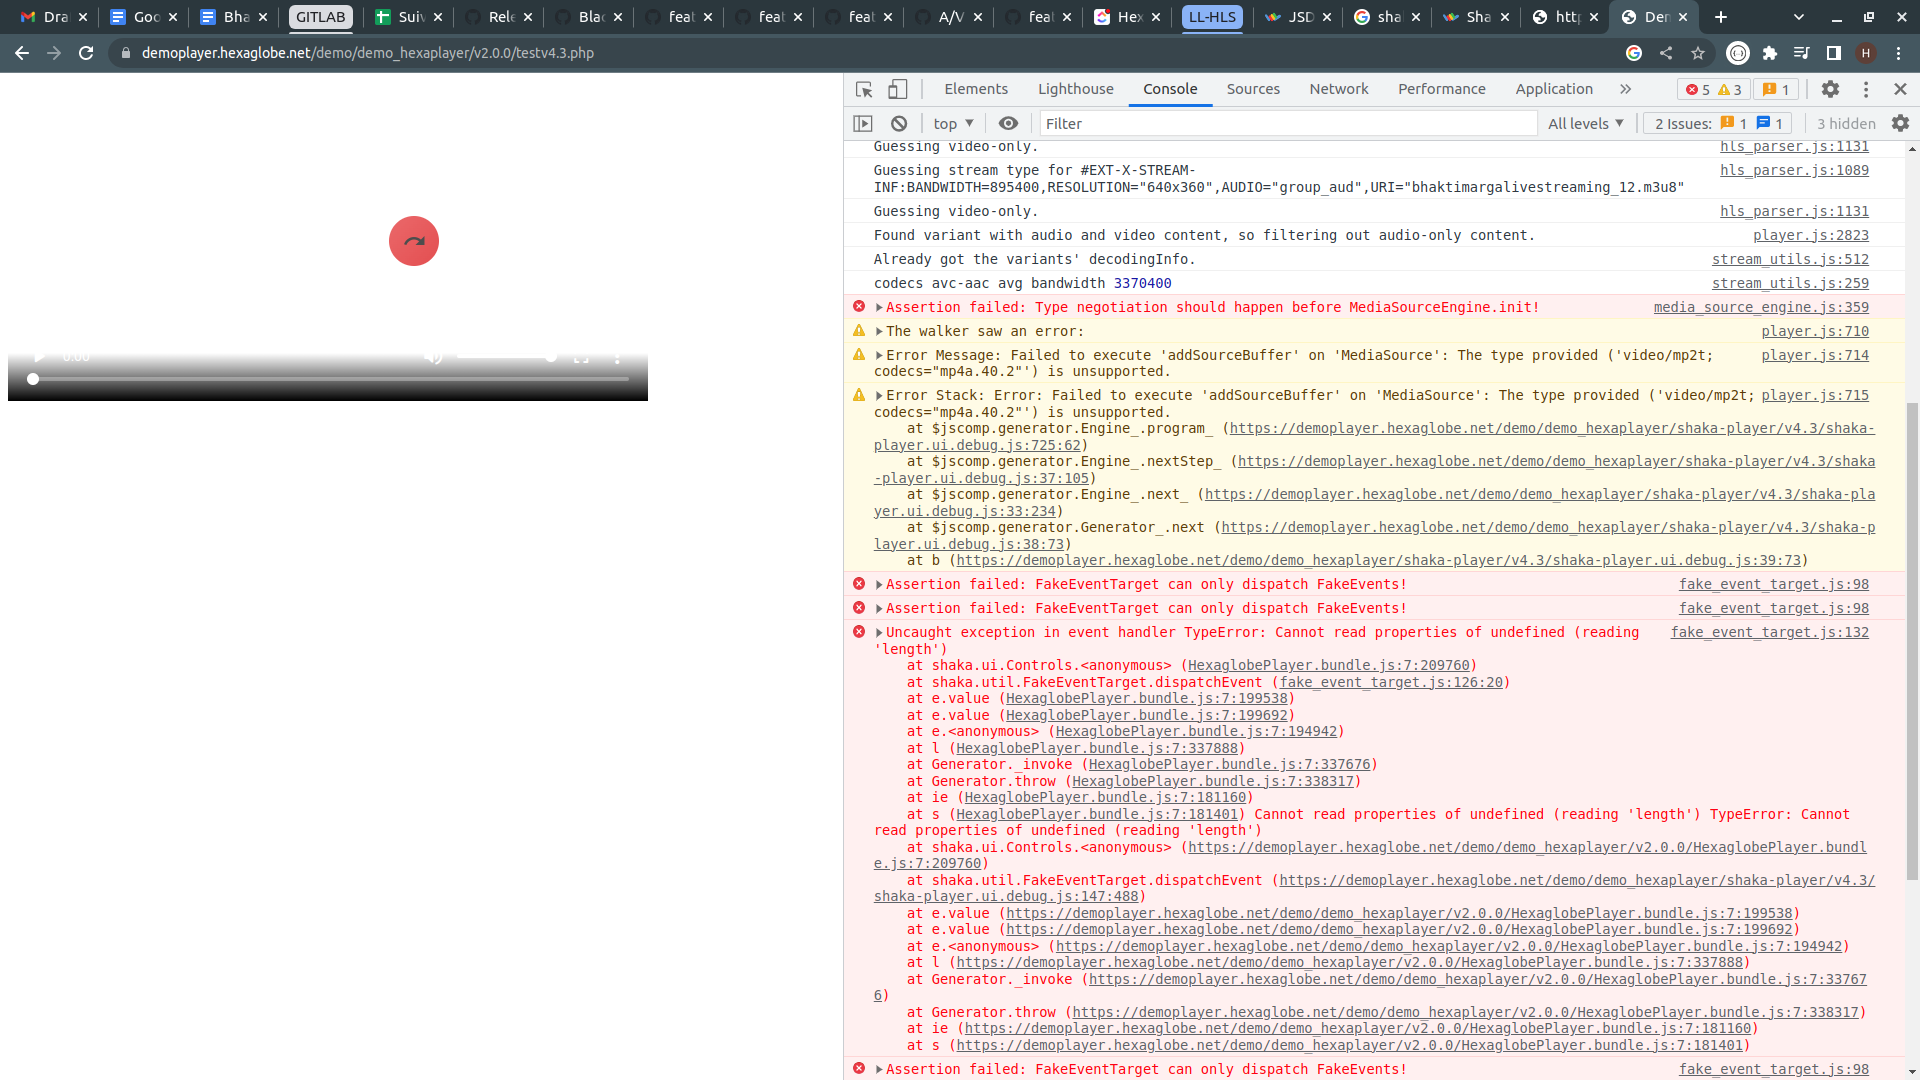Toggle the device toolbar
The width and height of the screenshot is (1920, 1080).
click(897, 89)
